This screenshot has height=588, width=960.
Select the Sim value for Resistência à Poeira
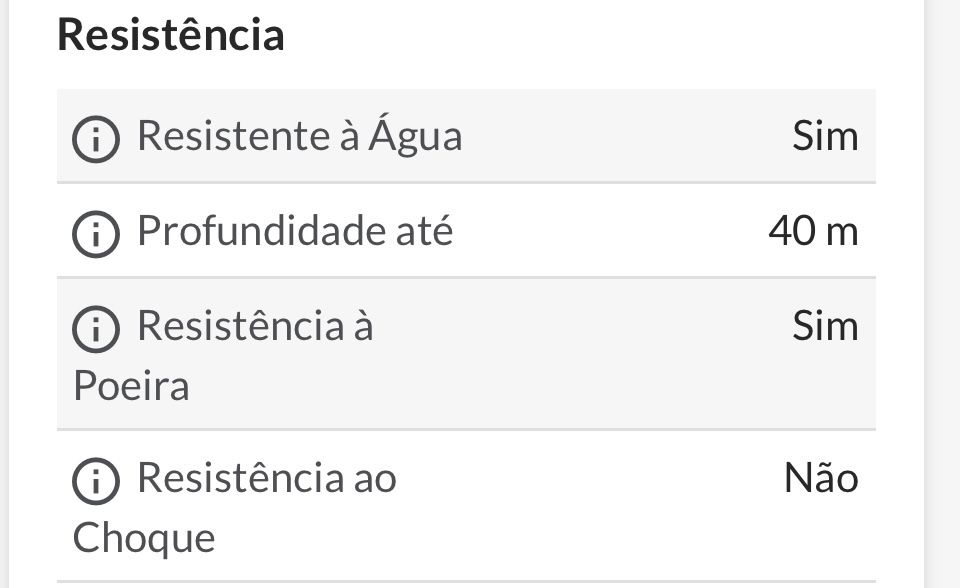(x=825, y=326)
